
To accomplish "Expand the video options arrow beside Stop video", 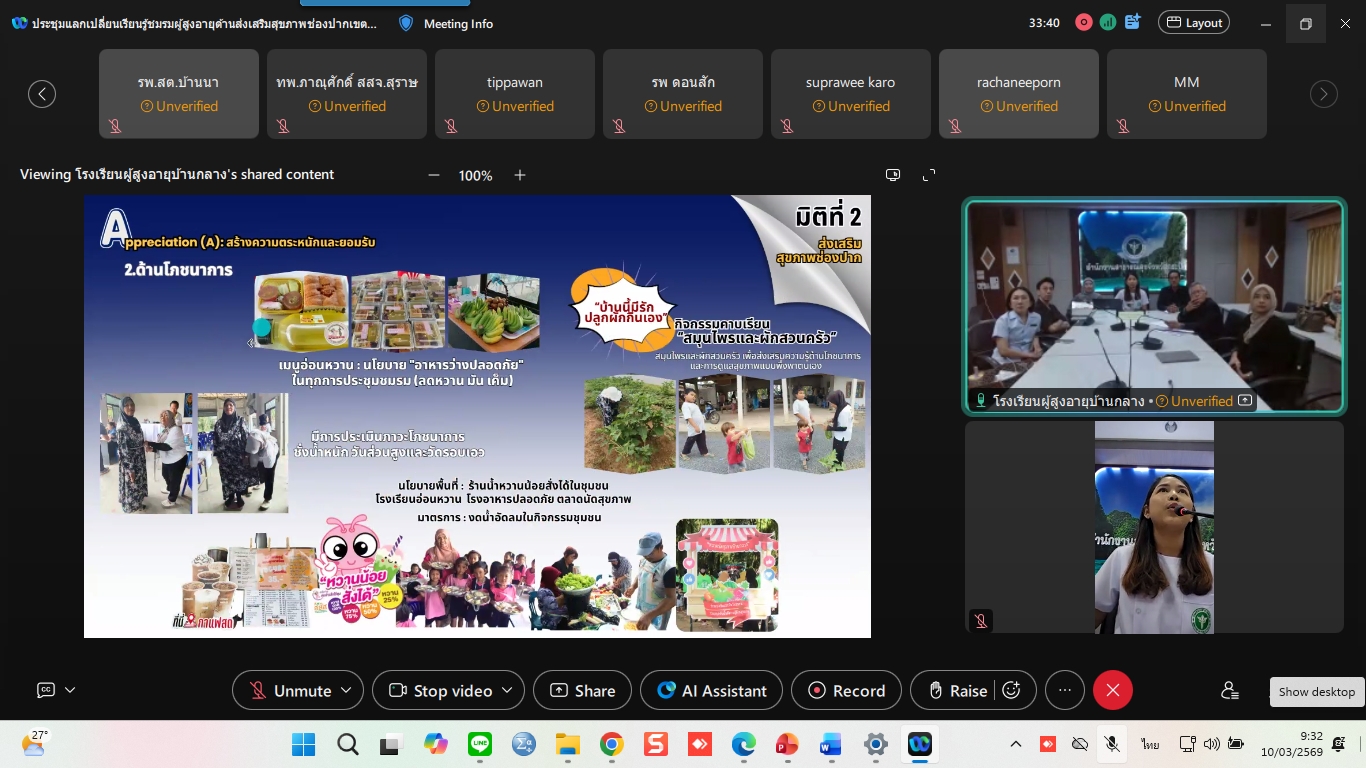I will (x=507, y=690).
